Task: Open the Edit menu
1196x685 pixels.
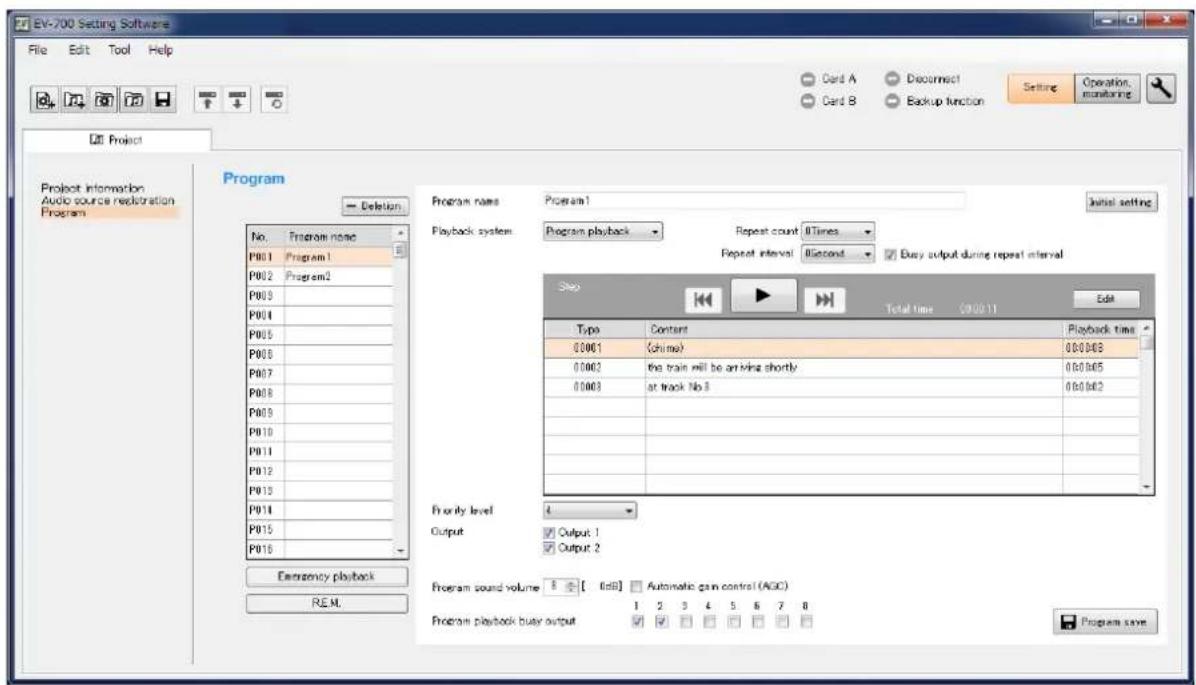Action: coord(79,50)
